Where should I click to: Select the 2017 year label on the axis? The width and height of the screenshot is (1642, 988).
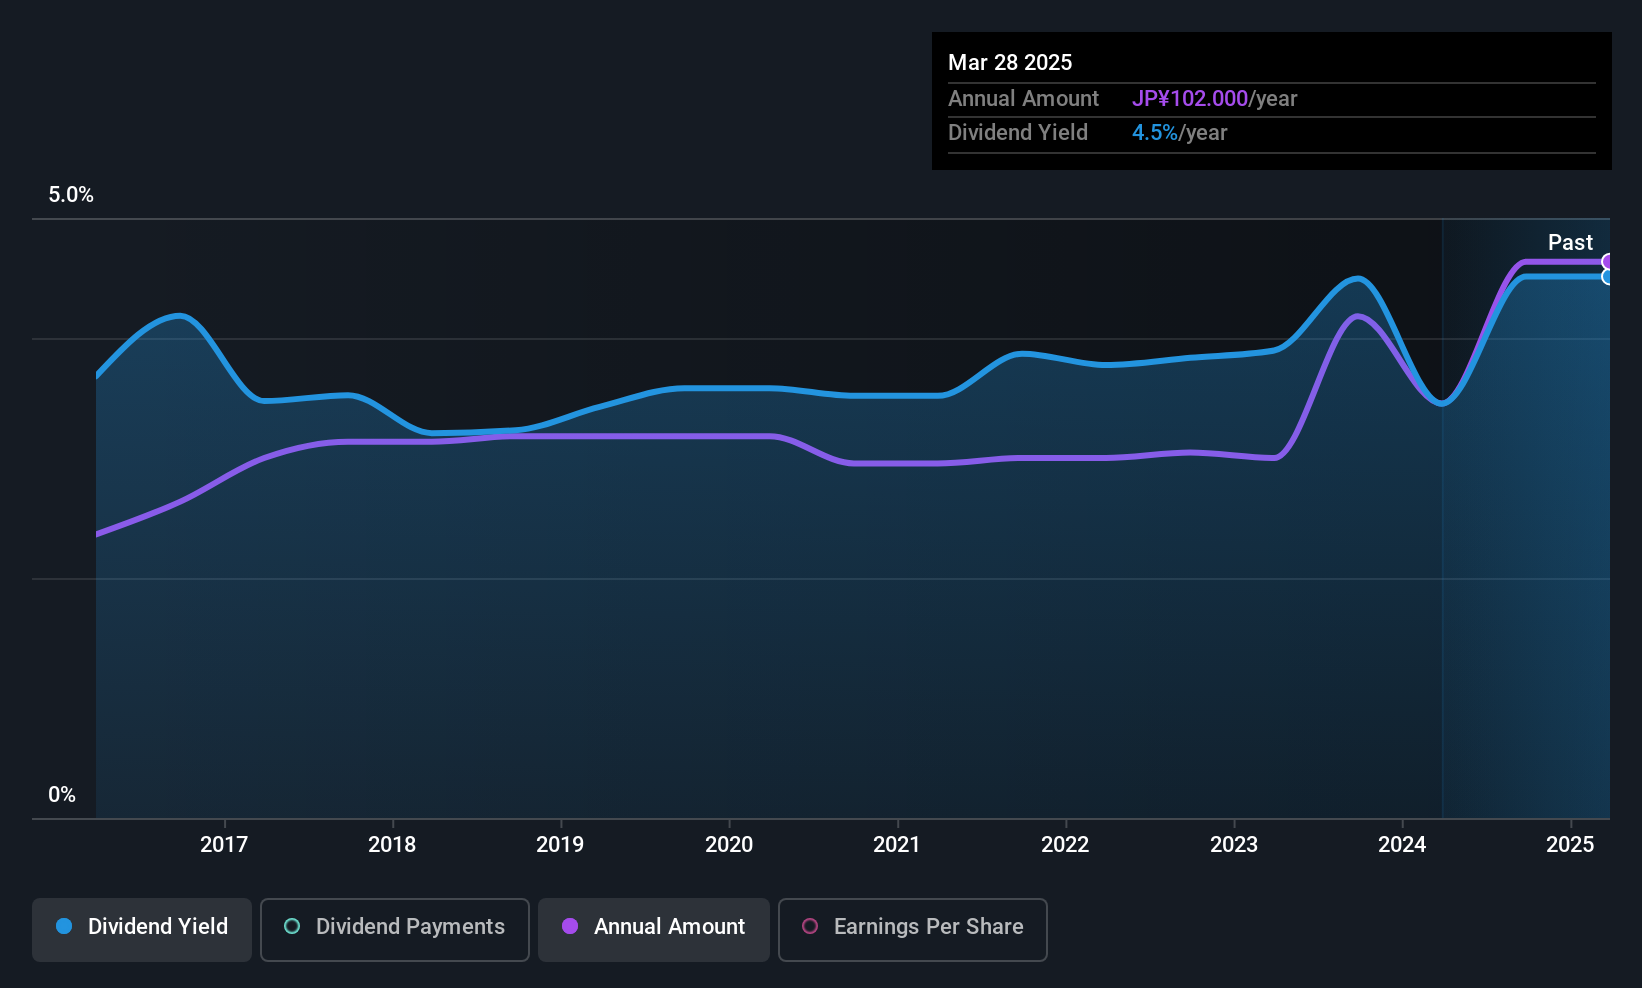[225, 844]
